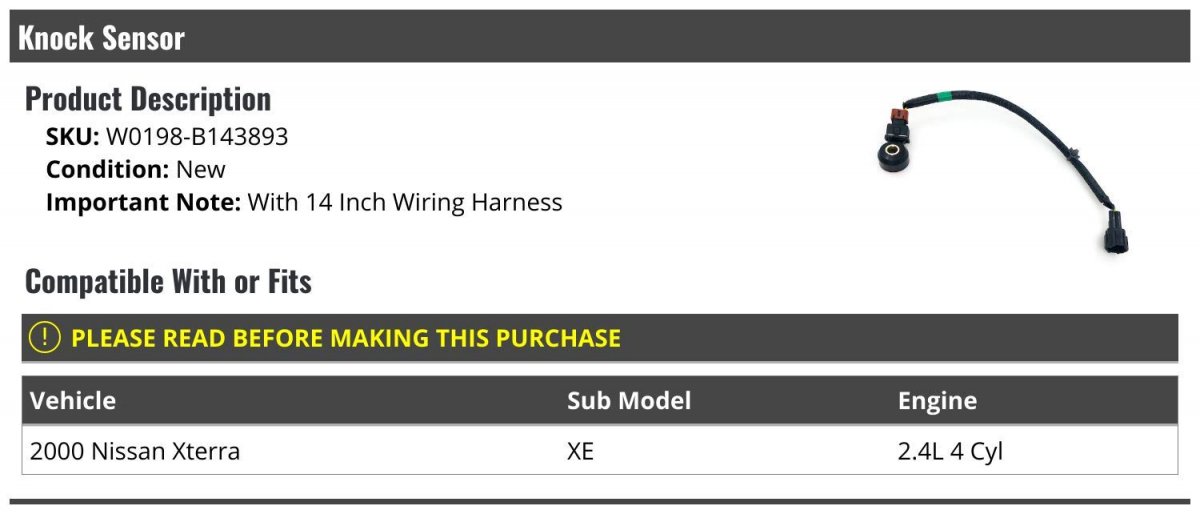Click the SKU label

tap(73, 137)
